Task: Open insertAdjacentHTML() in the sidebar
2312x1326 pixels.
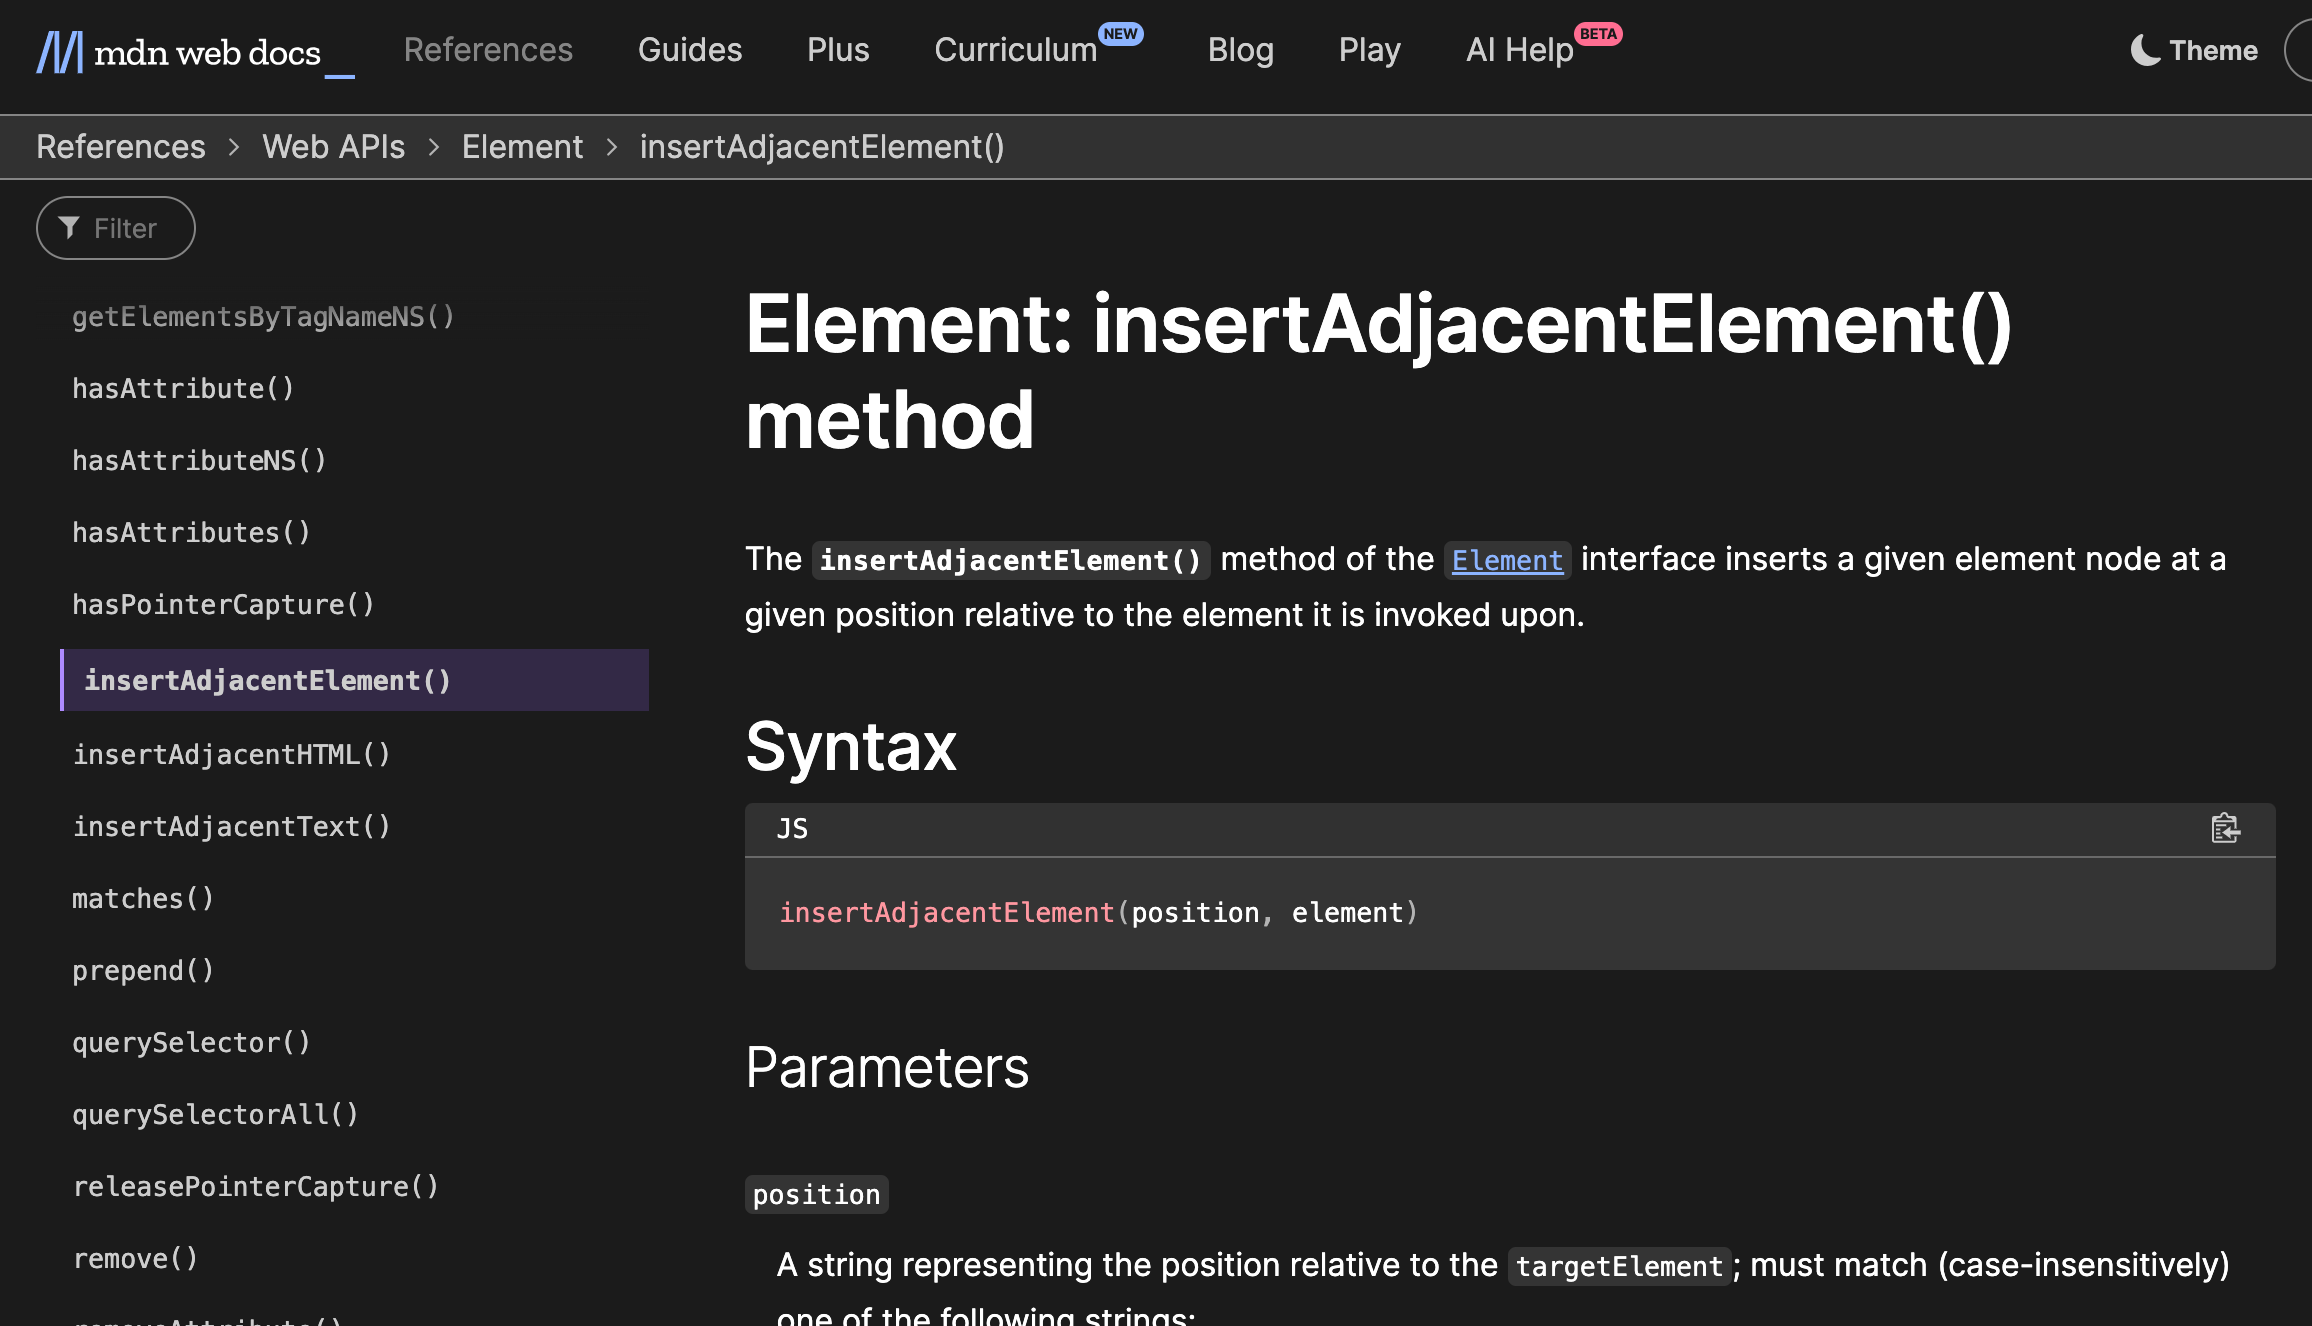Action: click(231, 755)
